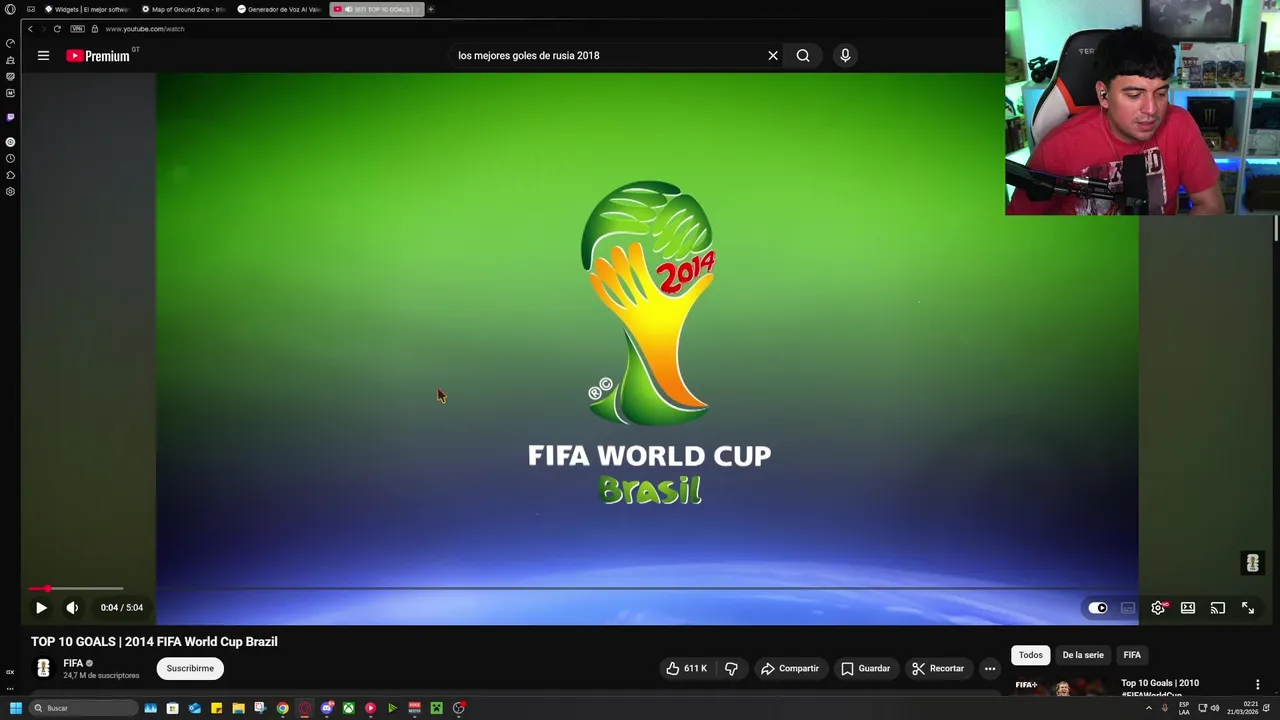The height and width of the screenshot is (720, 1280).
Task: Open Opera main menu logo
Action: click(10, 9)
